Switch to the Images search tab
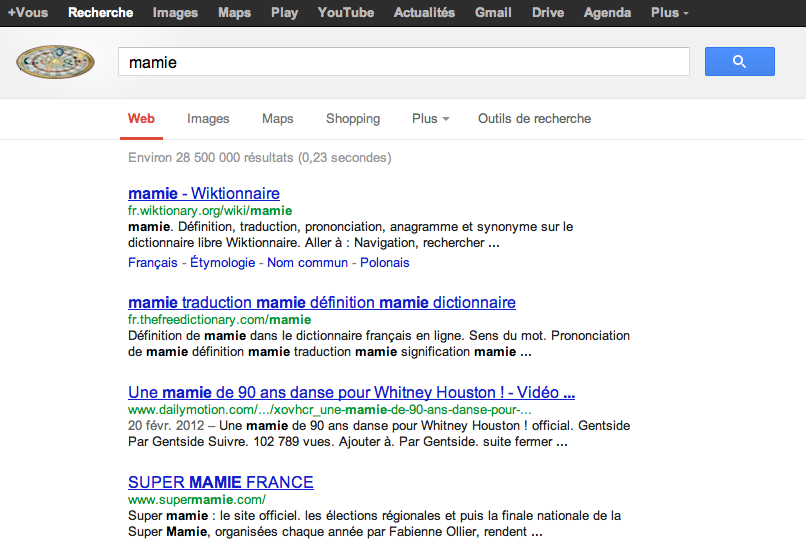The width and height of the screenshot is (806, 556). click(x=208, y=119)
